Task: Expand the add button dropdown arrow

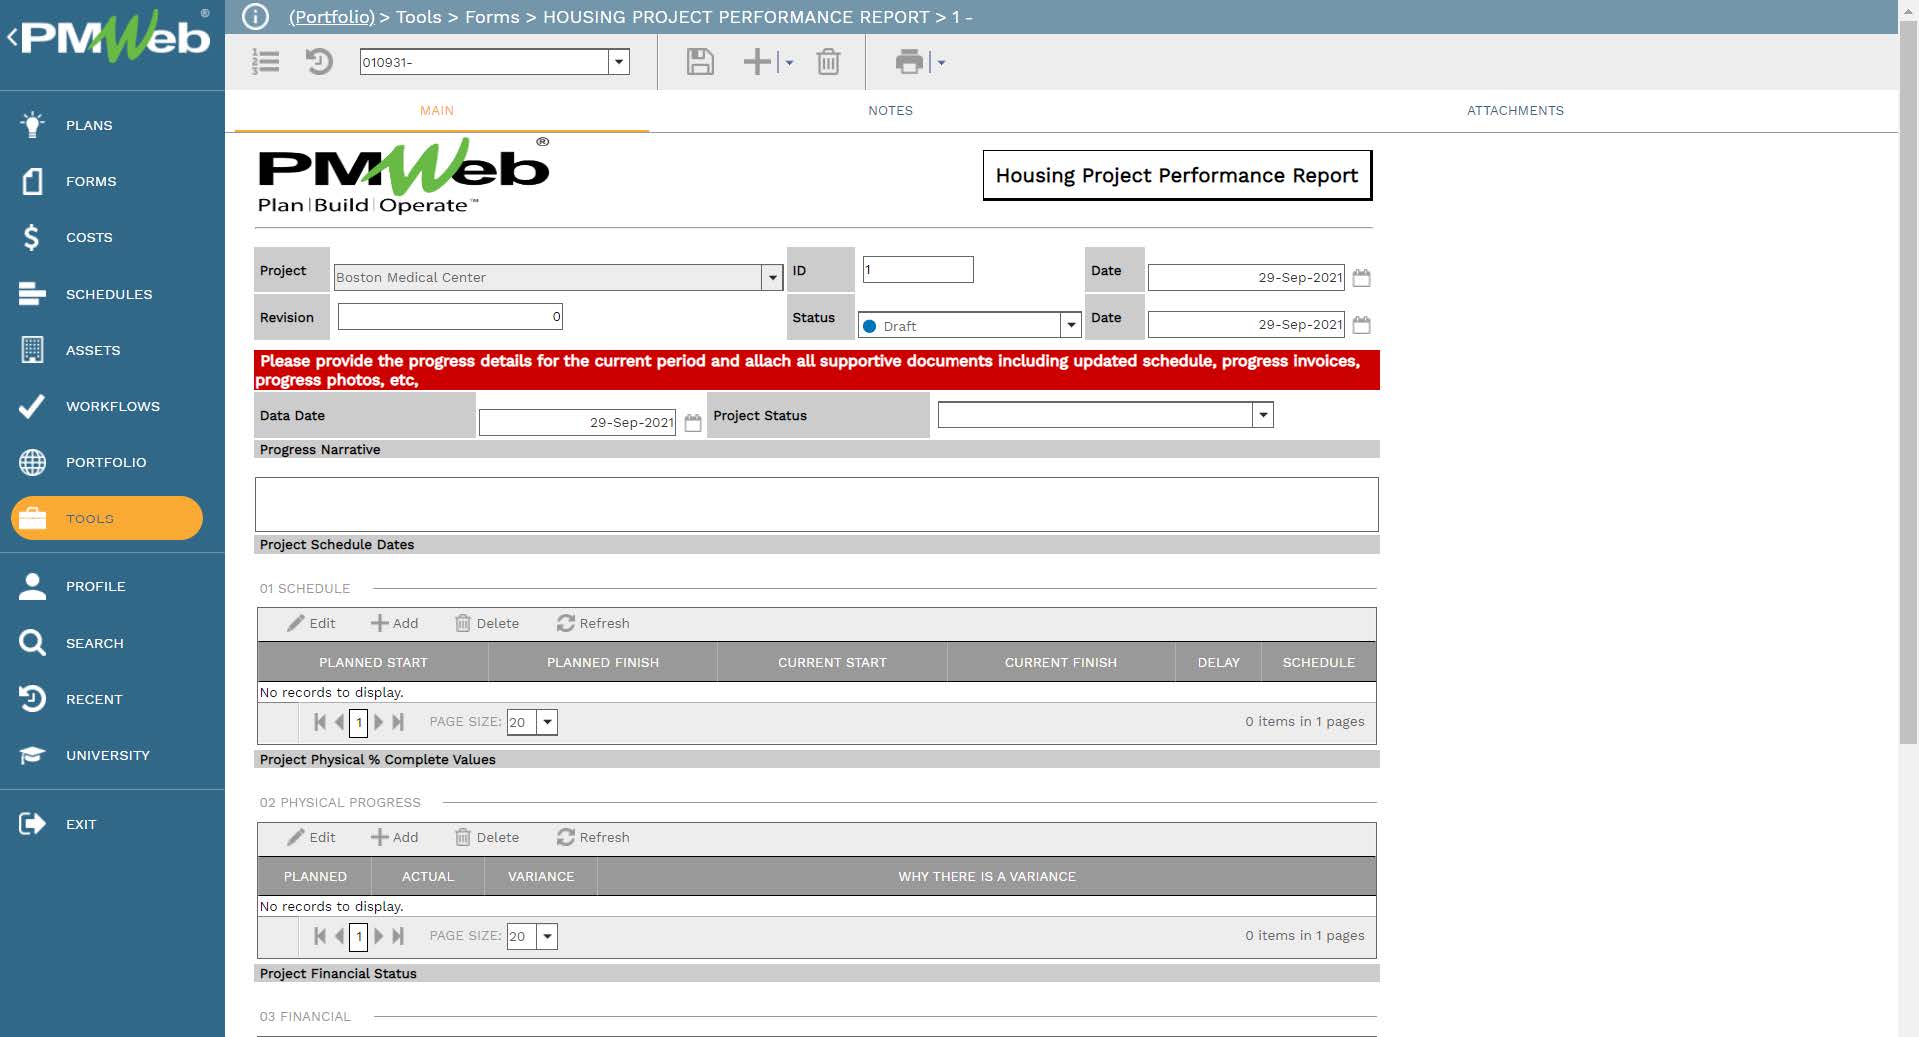Action: tap(789, 63)
